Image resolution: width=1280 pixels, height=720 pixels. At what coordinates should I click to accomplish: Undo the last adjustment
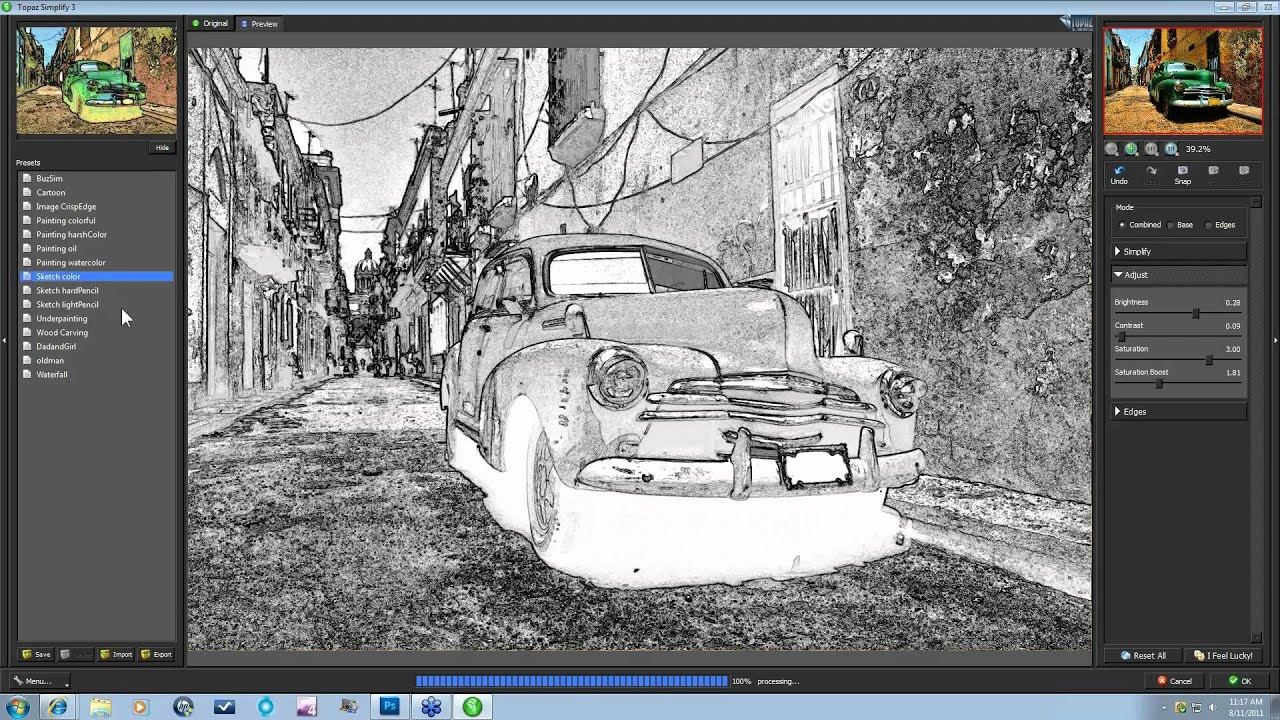pos(1119,175)
